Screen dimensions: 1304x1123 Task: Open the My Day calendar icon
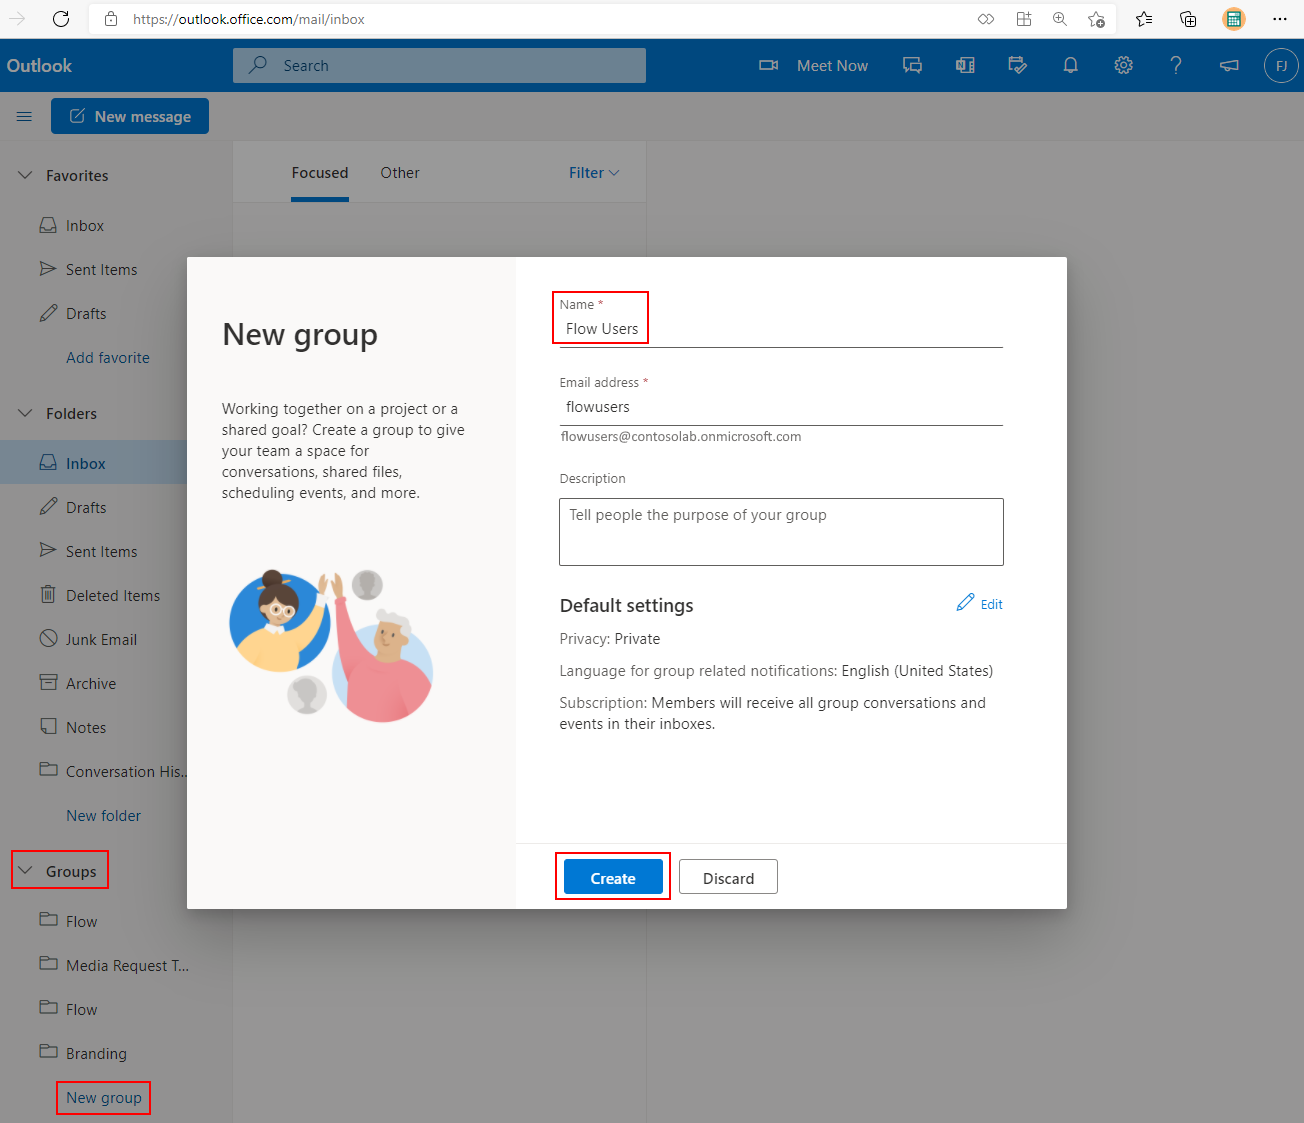point(1018,65)
